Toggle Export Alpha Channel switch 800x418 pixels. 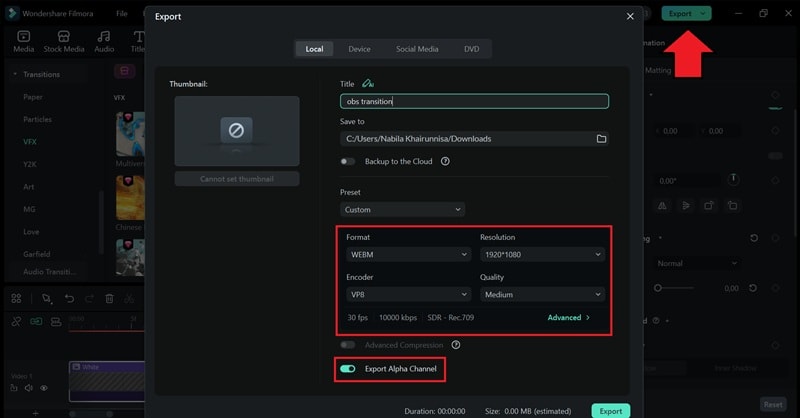tap(347, 368)
